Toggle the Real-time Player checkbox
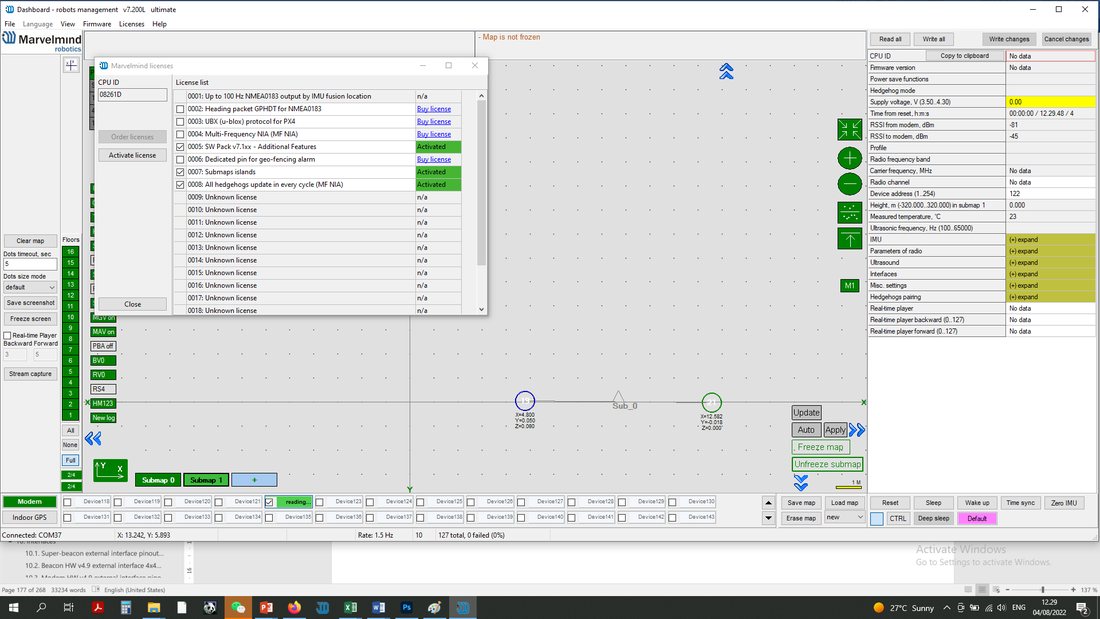This screenshot has height=619, width=1100. (8, 335)
